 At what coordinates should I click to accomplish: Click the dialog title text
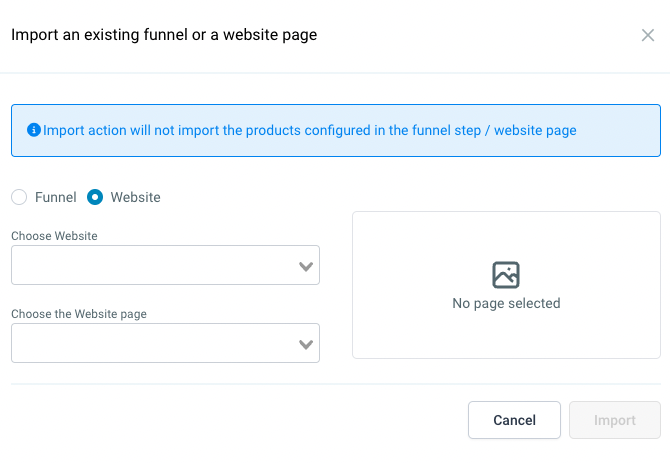(164, 35)
